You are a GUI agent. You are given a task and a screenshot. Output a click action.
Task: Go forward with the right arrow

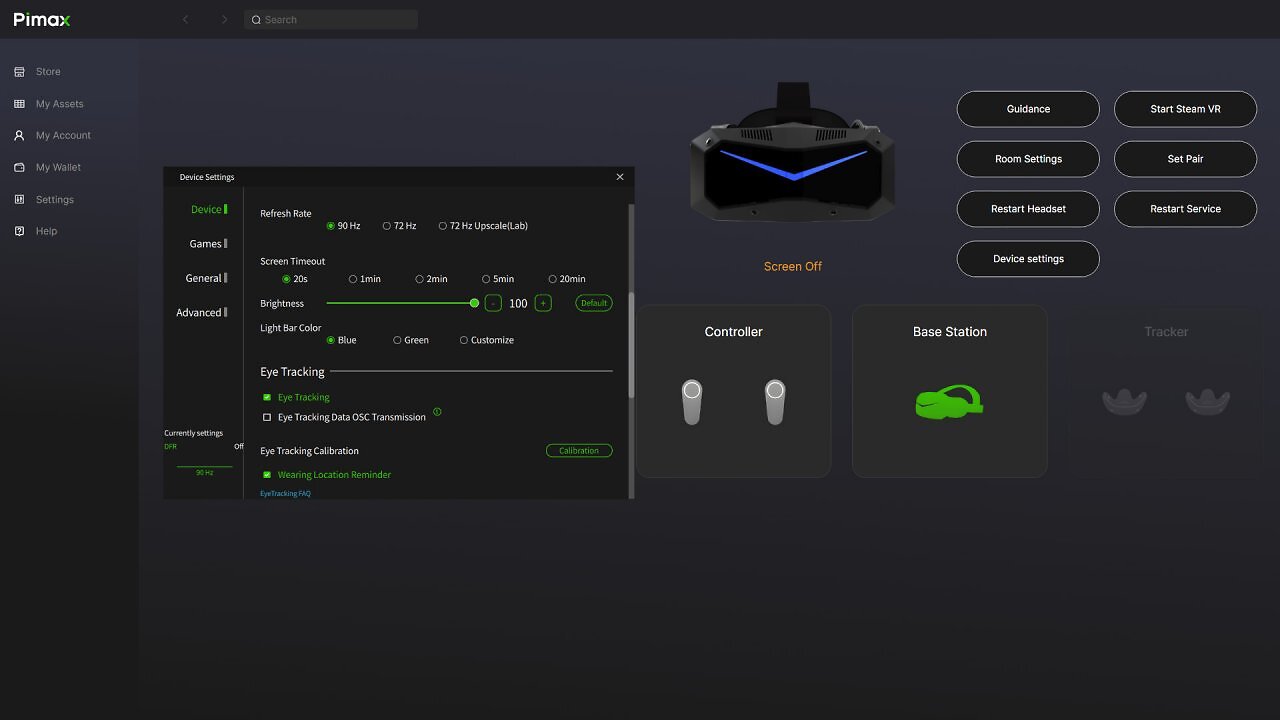point(224,19)
